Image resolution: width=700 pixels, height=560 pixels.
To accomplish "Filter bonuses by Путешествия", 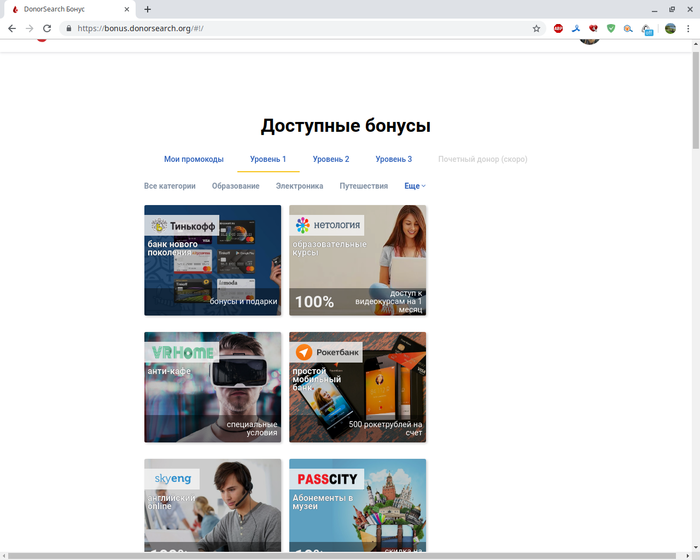I will click(x=364, y=186).
